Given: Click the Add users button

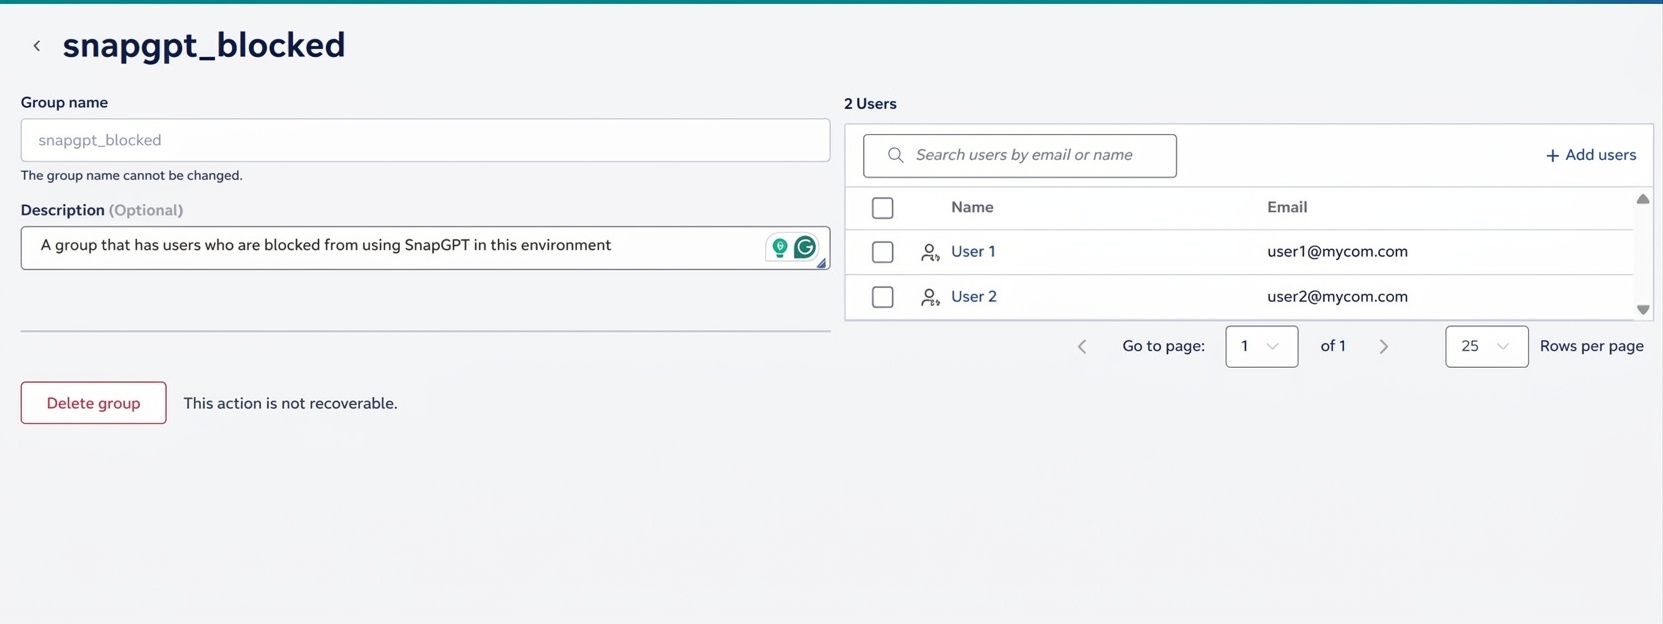Looking at the screenshot, I should 1591,155.
